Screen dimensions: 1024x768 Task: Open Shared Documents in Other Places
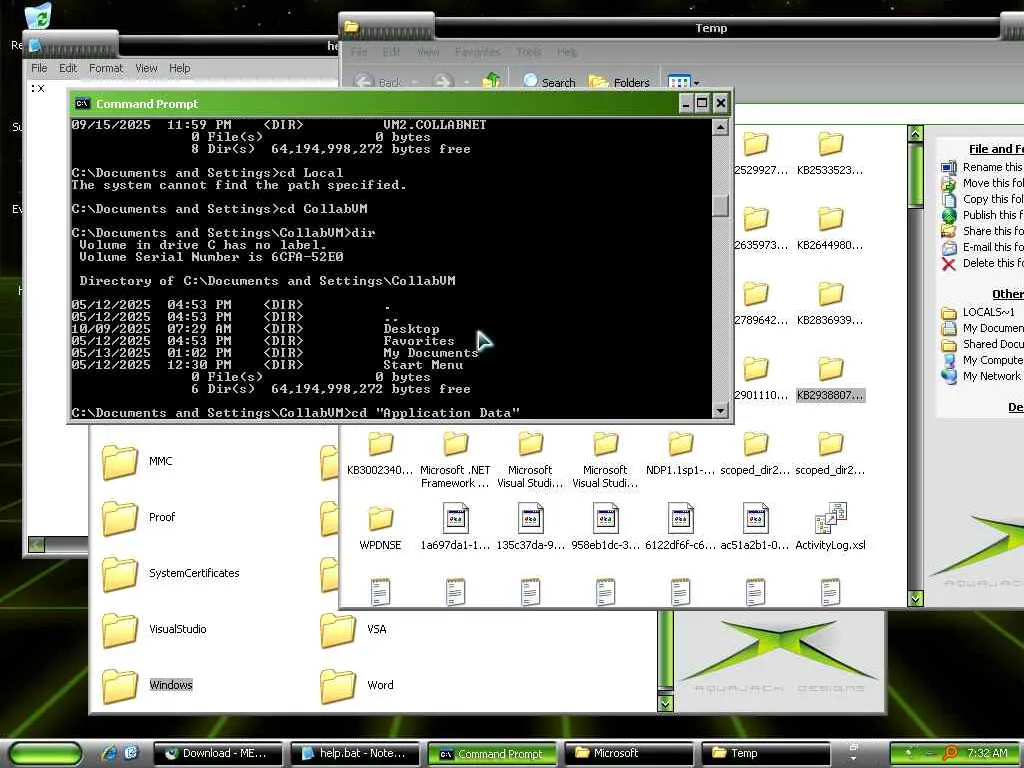tap(982, 344)
